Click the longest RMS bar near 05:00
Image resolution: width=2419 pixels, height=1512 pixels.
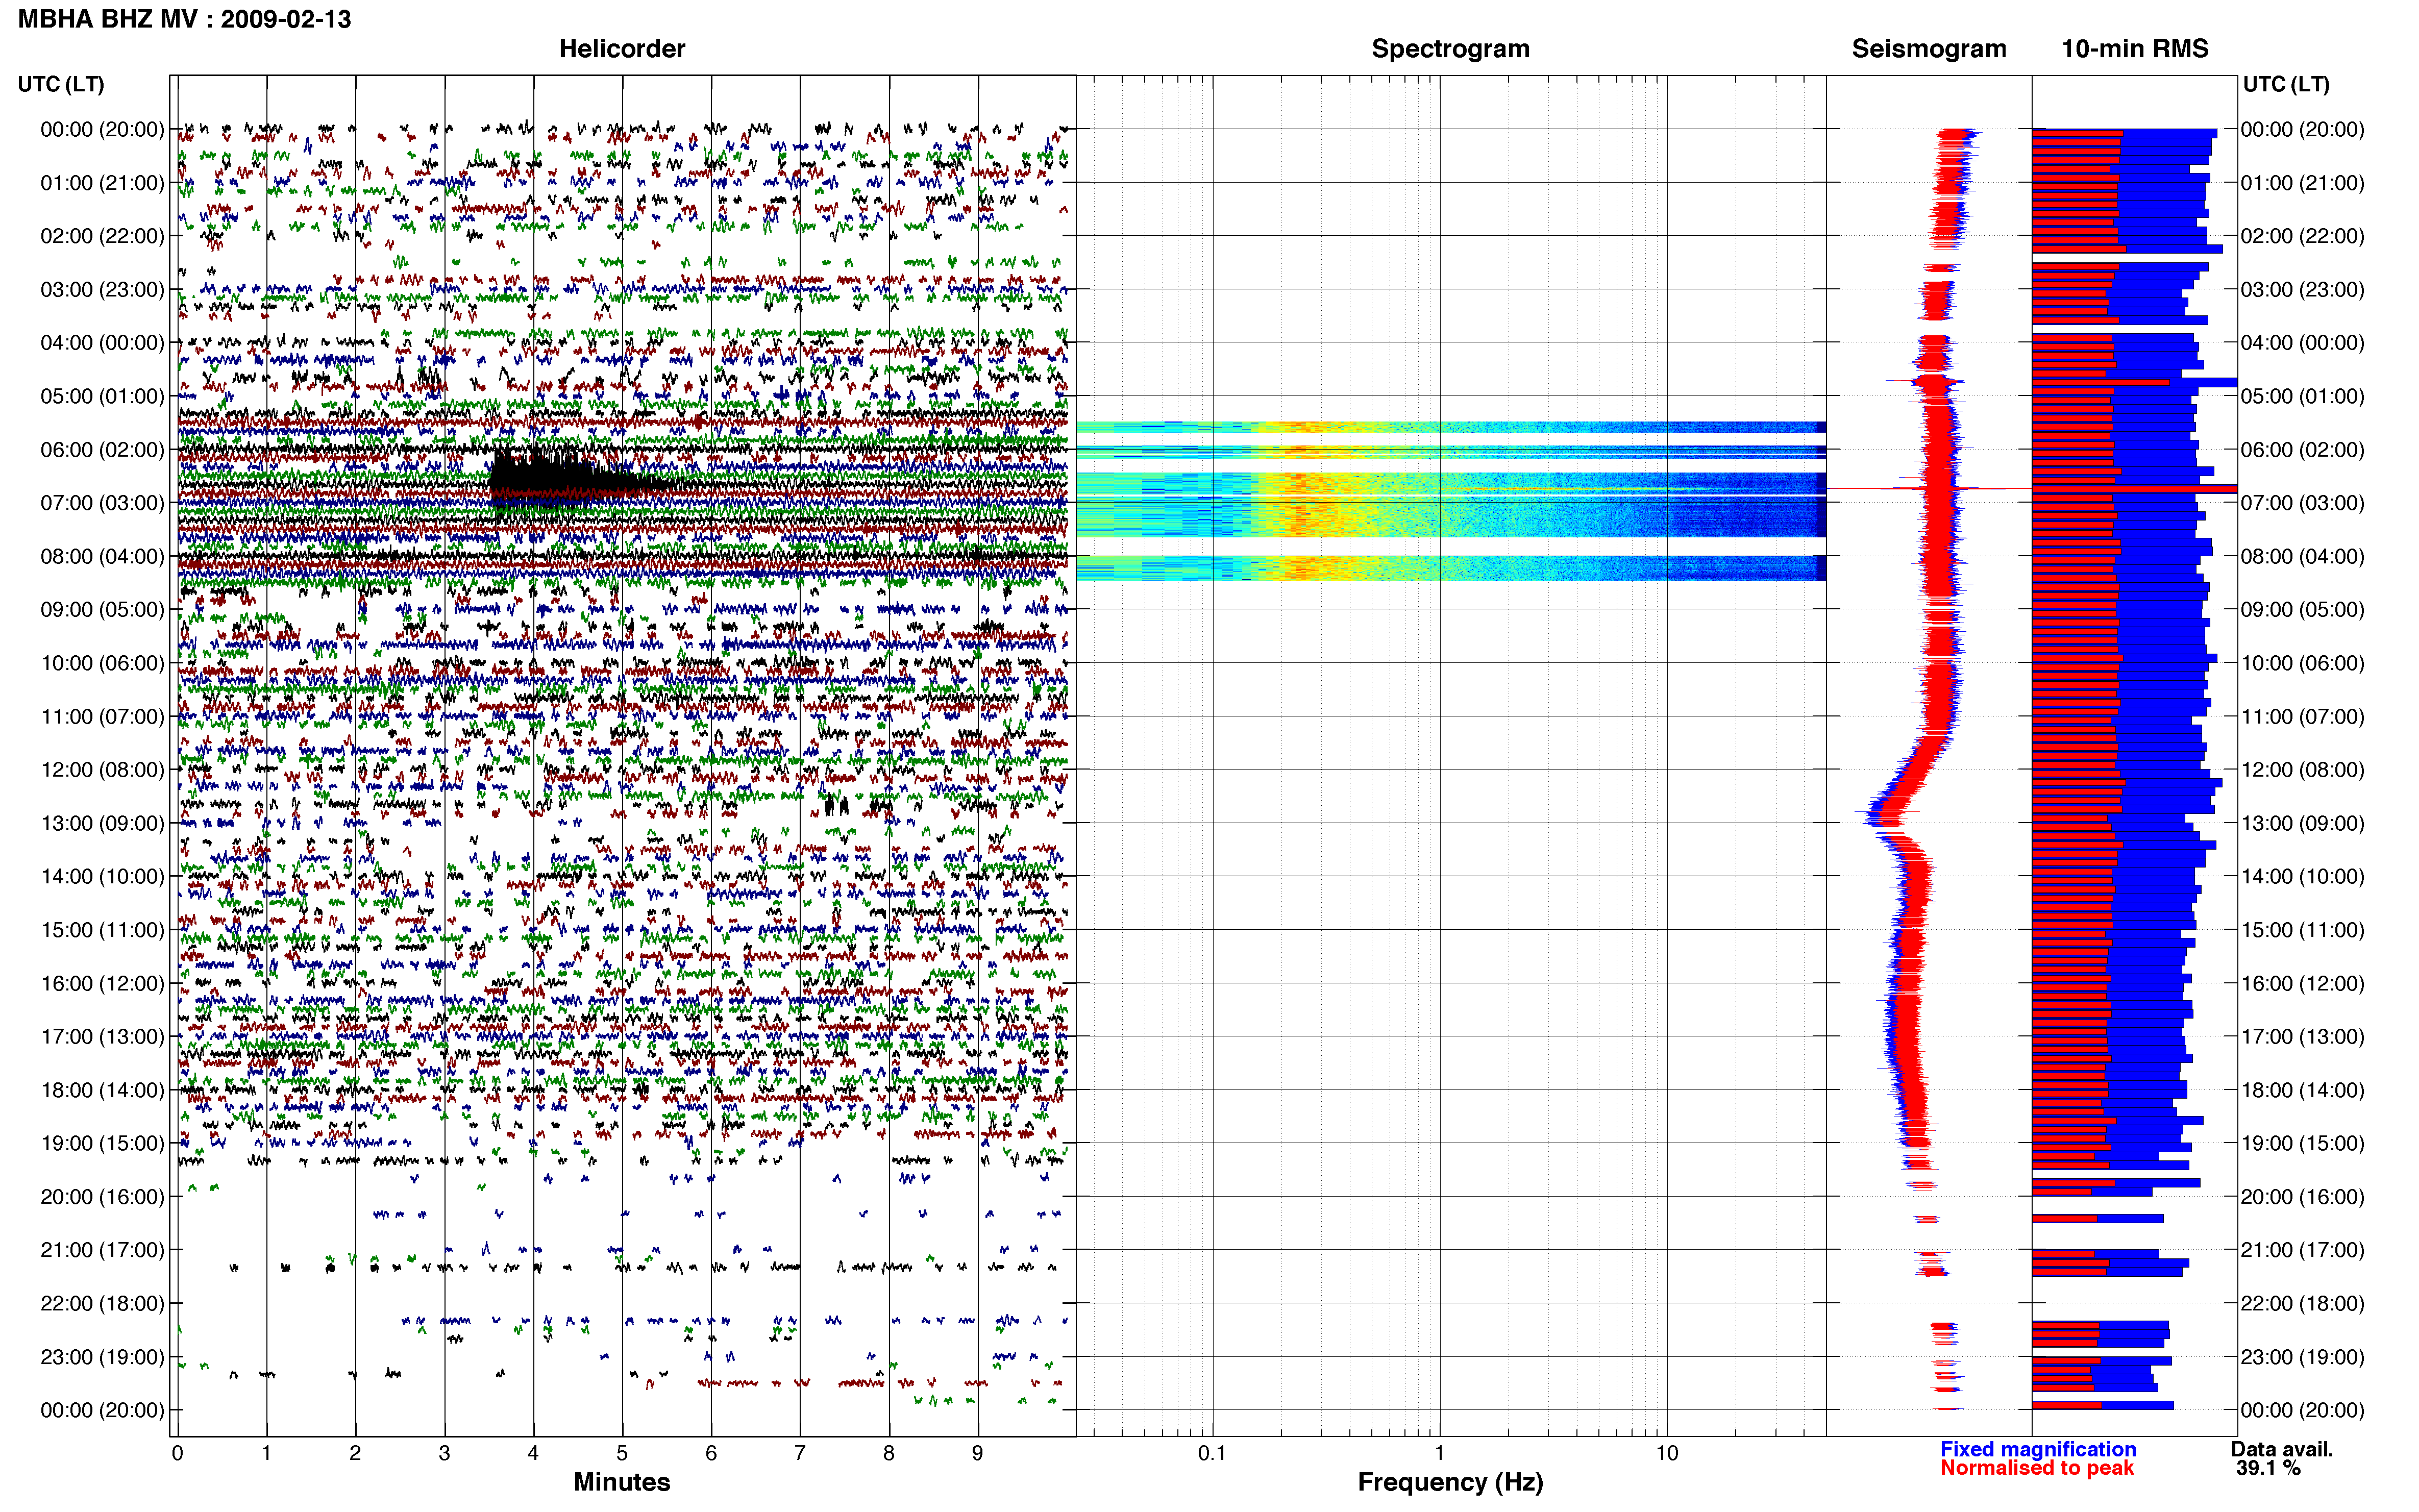coord(2135,382)
